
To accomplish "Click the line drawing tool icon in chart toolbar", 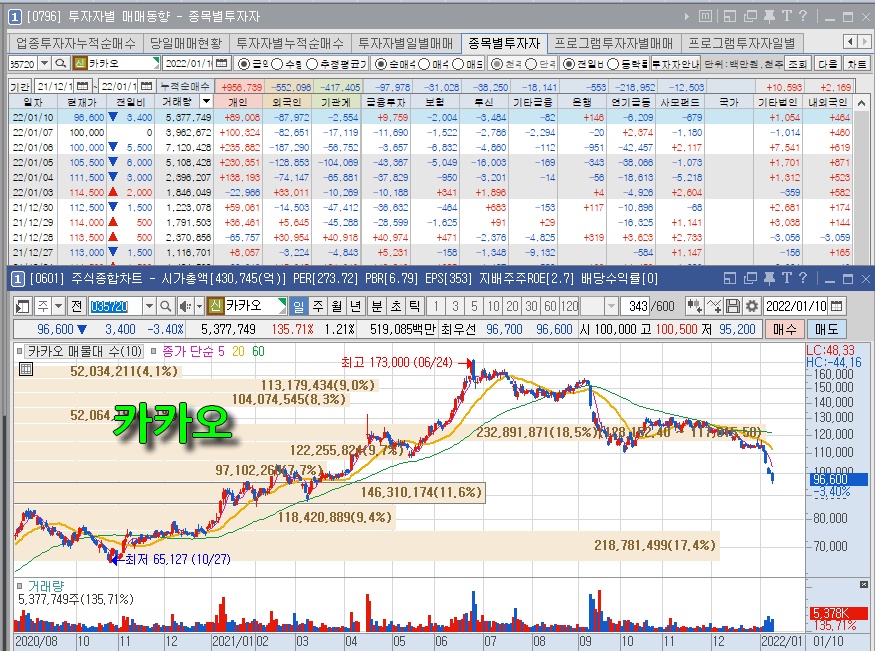I will click(714, 306).
